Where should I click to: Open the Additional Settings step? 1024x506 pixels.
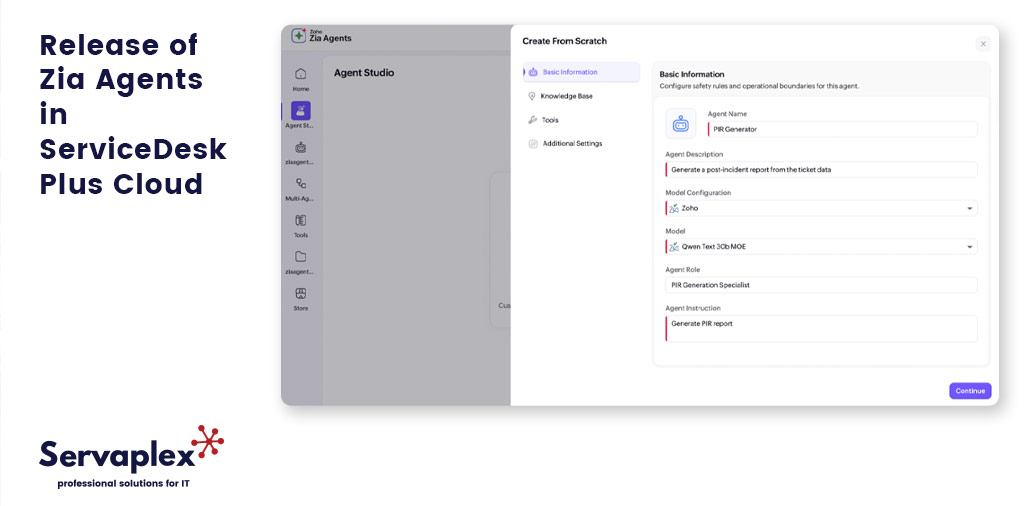(566, 144)
